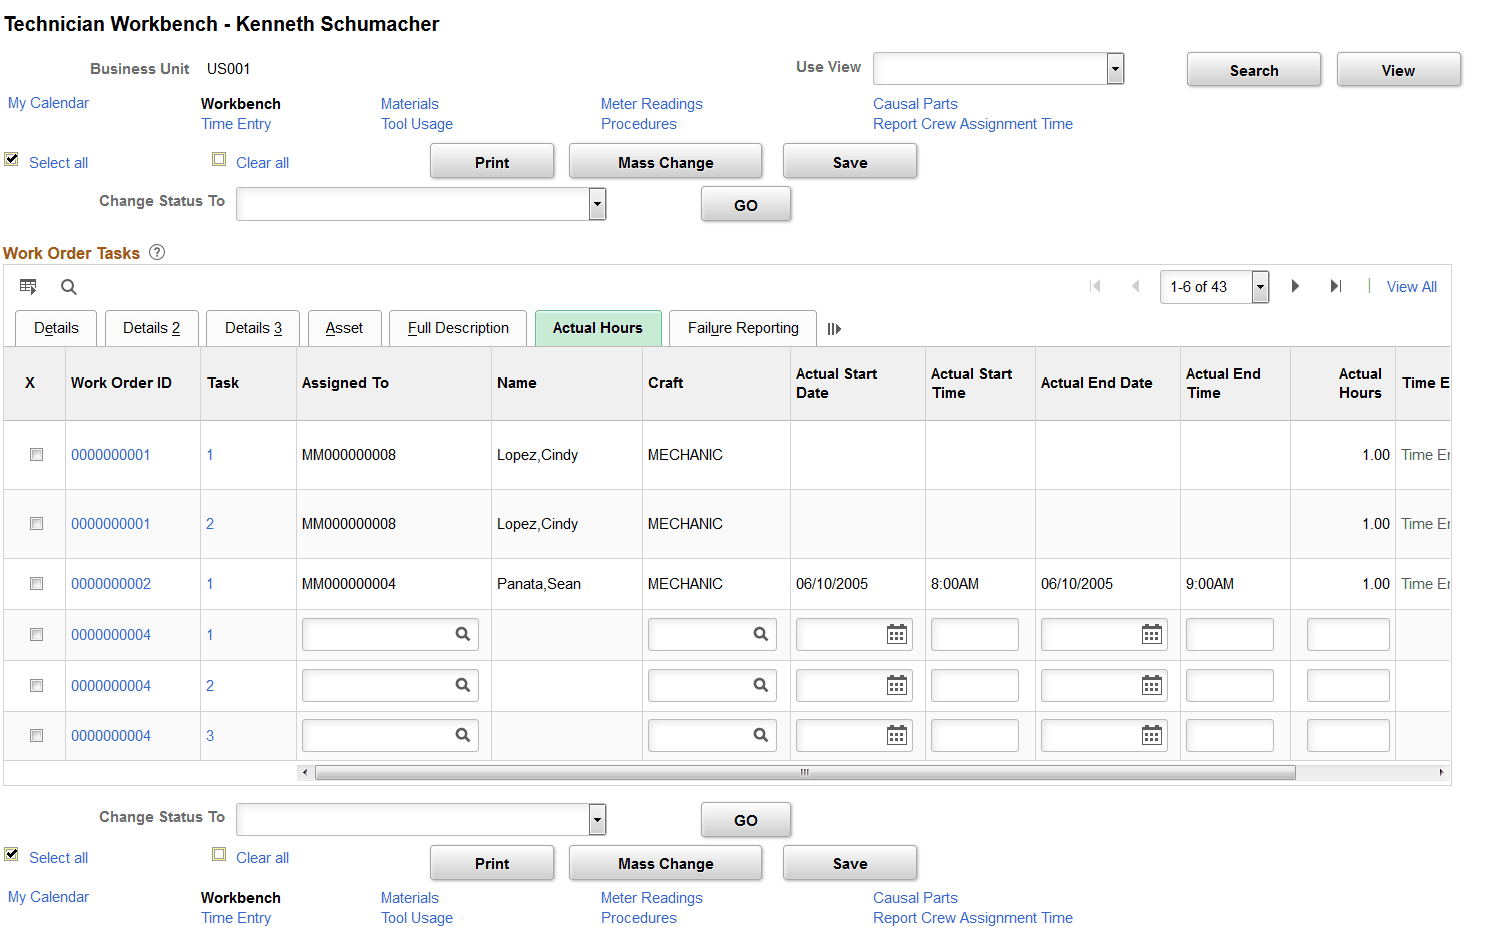Click the Find magnifying glass in the grid header

[x=68, y=287]
